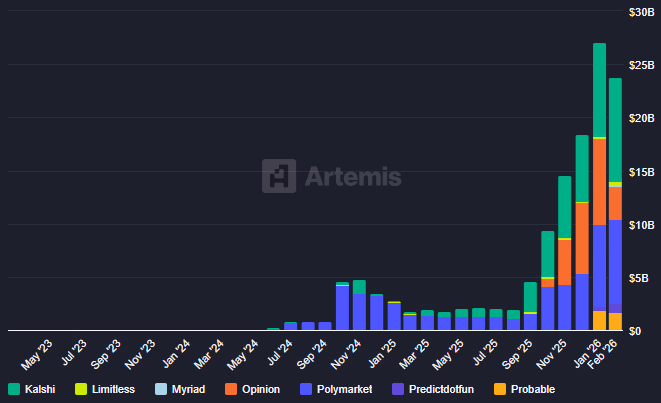The width and height of the screenshot is (661, 403).
Task: Click the Polymarket blue legend swatch
Action: pyautogui.click(x=306, y=389)
